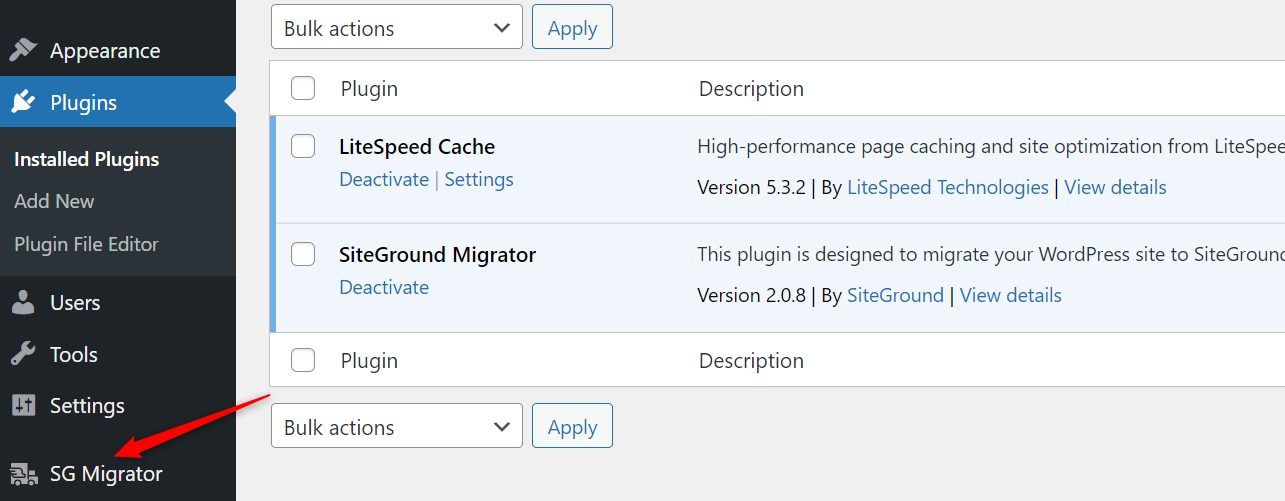This screenshot has width=1285, height=501.
Task: Click the Settings sliders icon
Action: pos(23,405)
